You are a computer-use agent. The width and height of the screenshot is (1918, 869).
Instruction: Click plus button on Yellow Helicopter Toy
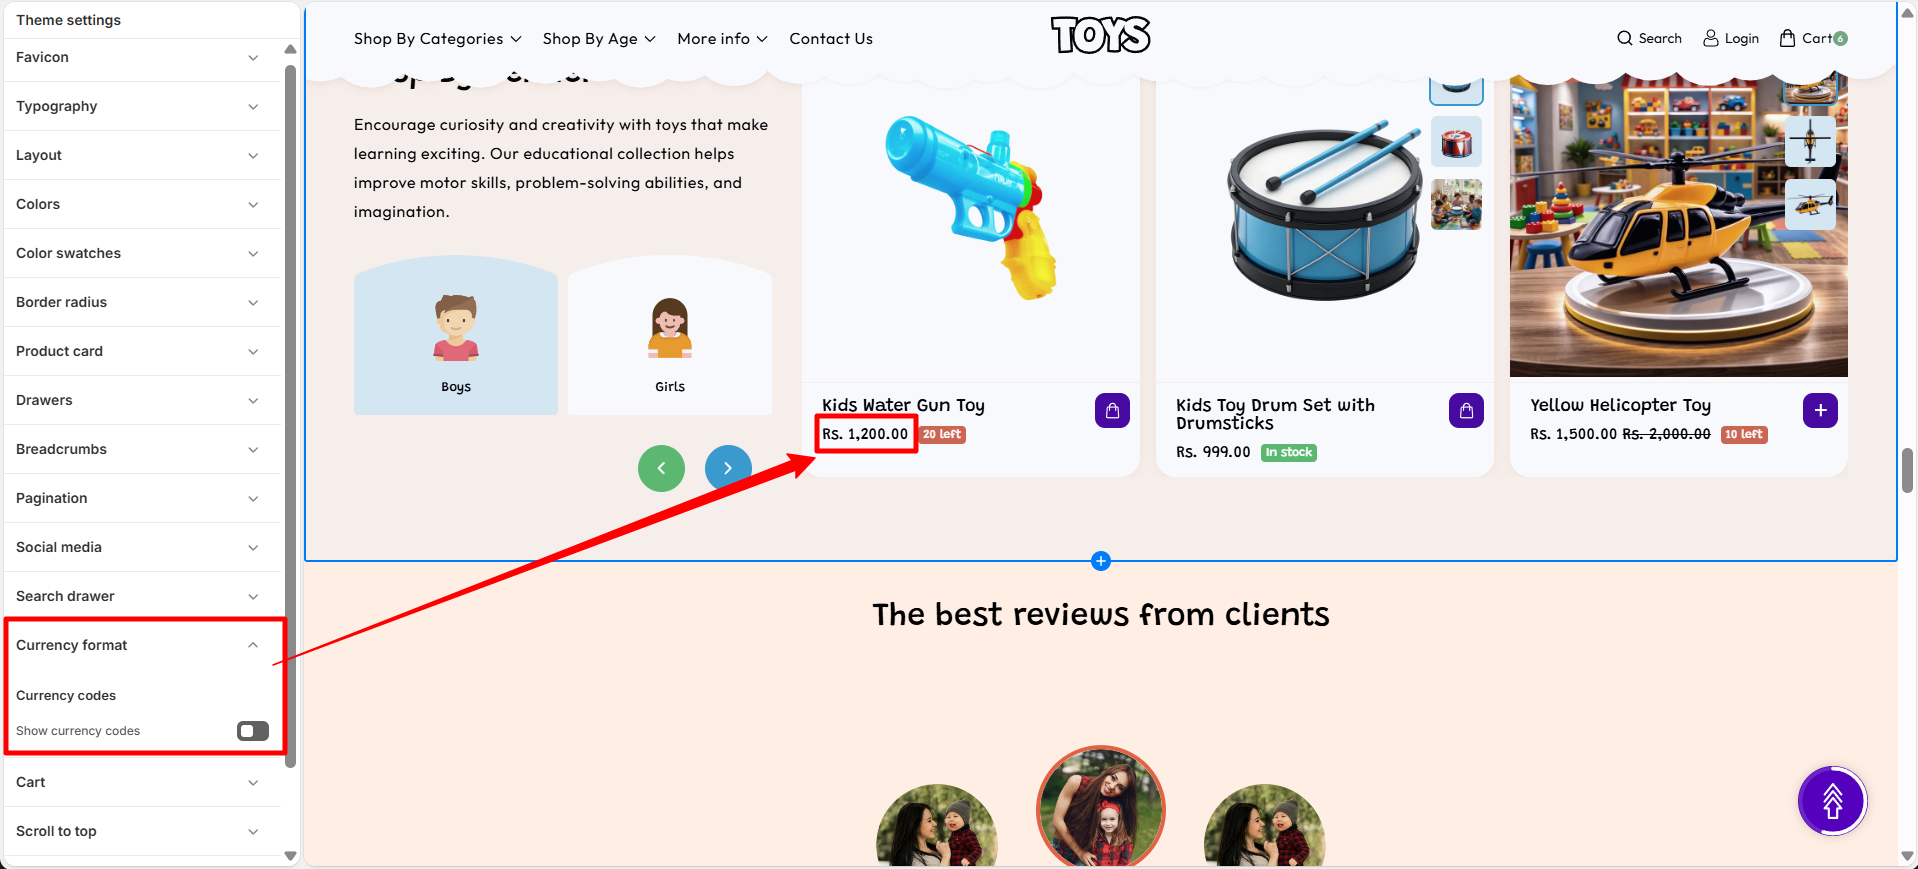click(1820, 410)
